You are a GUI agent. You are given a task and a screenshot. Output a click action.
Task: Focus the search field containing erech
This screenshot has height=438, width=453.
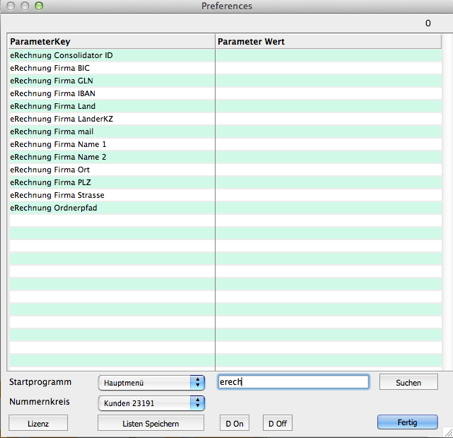click(293, 382)
